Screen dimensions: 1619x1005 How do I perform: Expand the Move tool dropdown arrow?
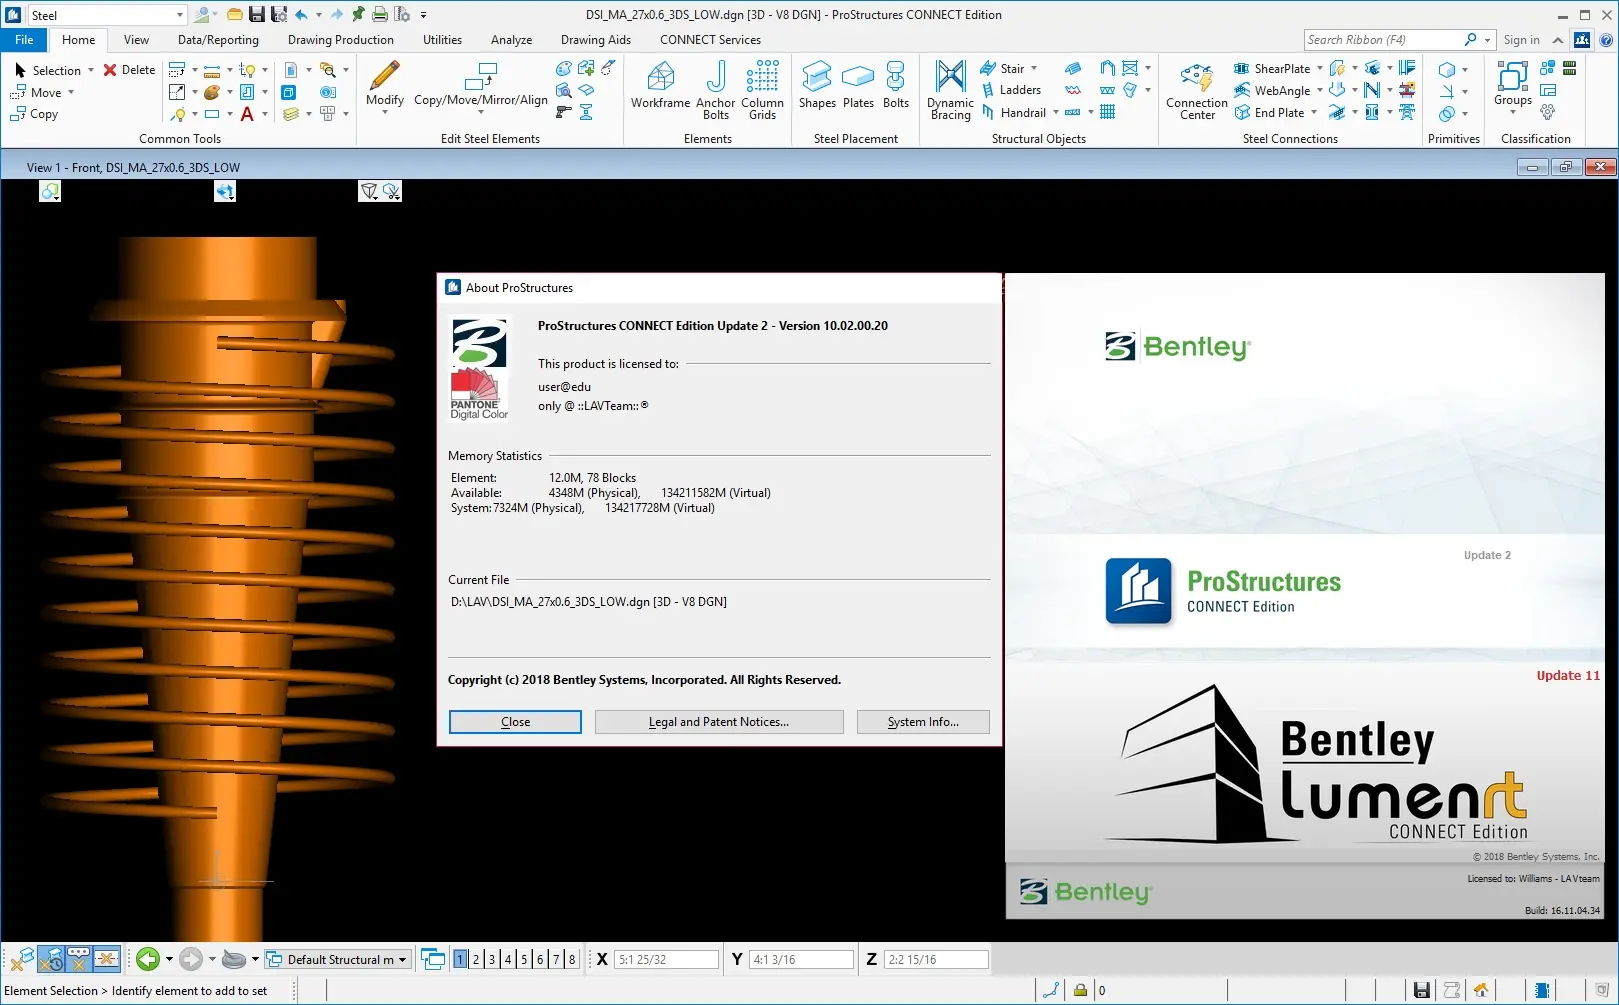(71, 92)
